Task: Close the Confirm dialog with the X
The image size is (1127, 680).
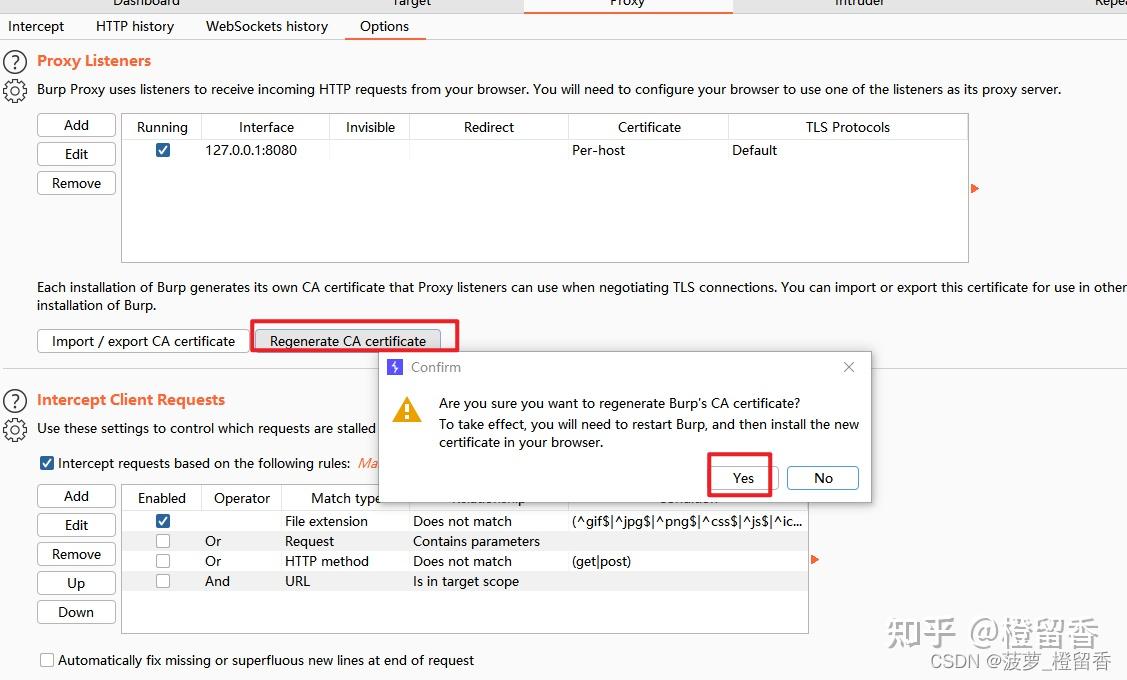Action: [x=848, y=367]
